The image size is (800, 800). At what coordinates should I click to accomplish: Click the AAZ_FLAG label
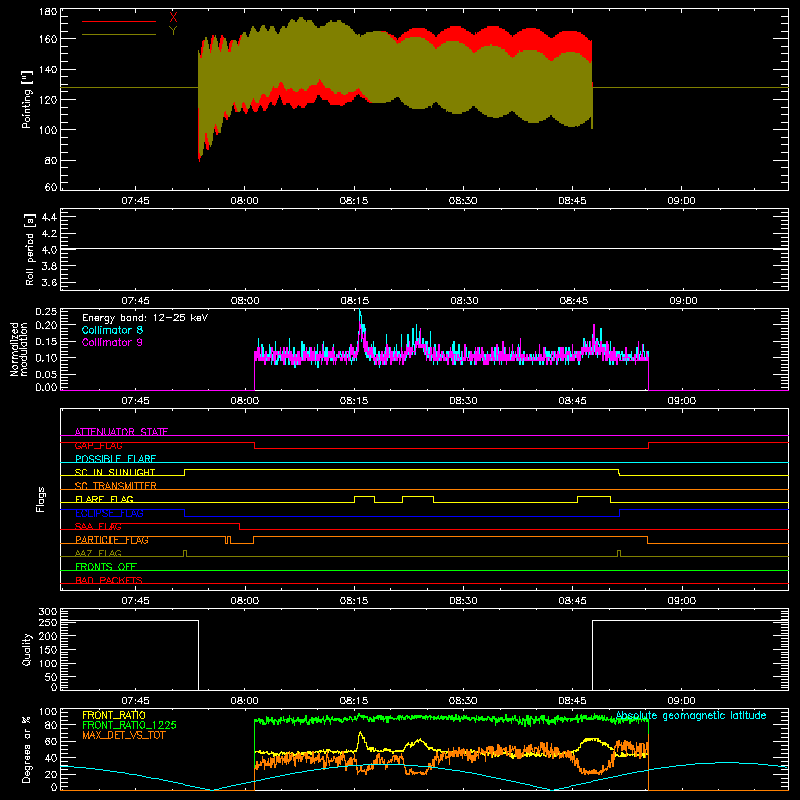pos(98,553)
